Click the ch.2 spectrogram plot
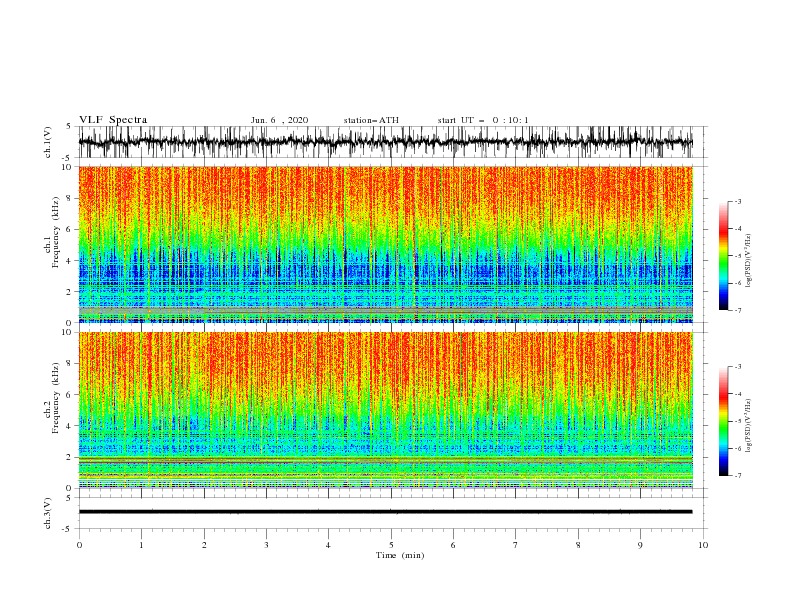Screen dimensions: 792x612 click(x=385, y=410)
